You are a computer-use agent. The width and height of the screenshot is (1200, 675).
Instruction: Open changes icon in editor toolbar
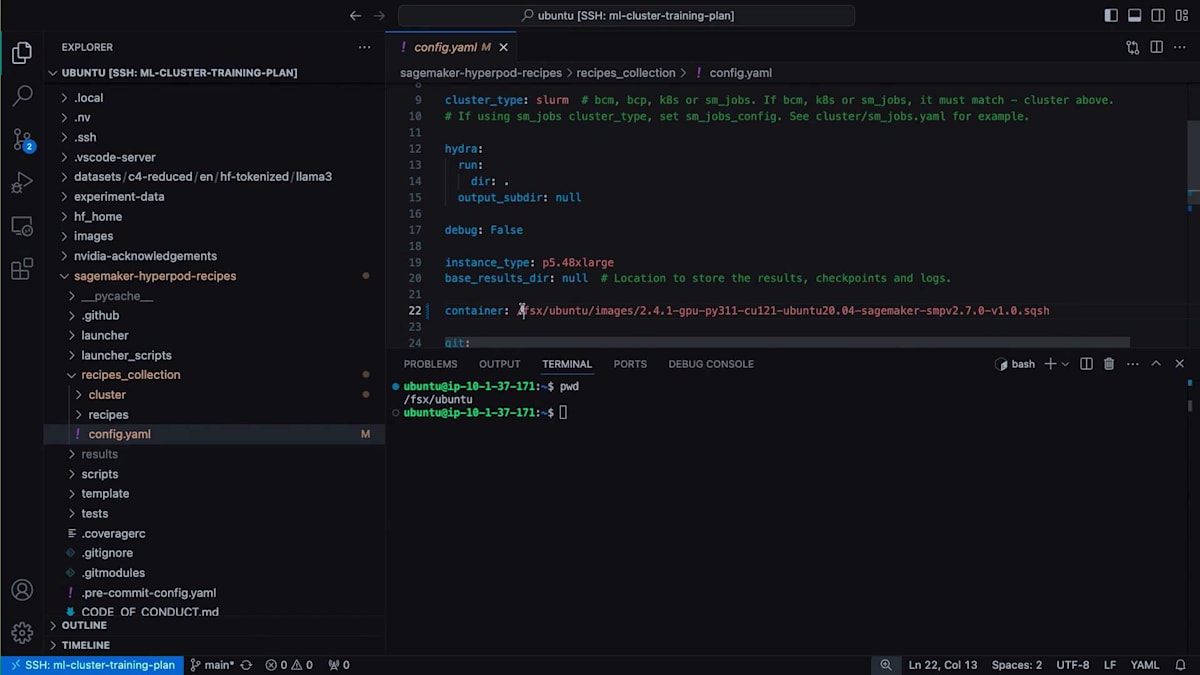1133,47
